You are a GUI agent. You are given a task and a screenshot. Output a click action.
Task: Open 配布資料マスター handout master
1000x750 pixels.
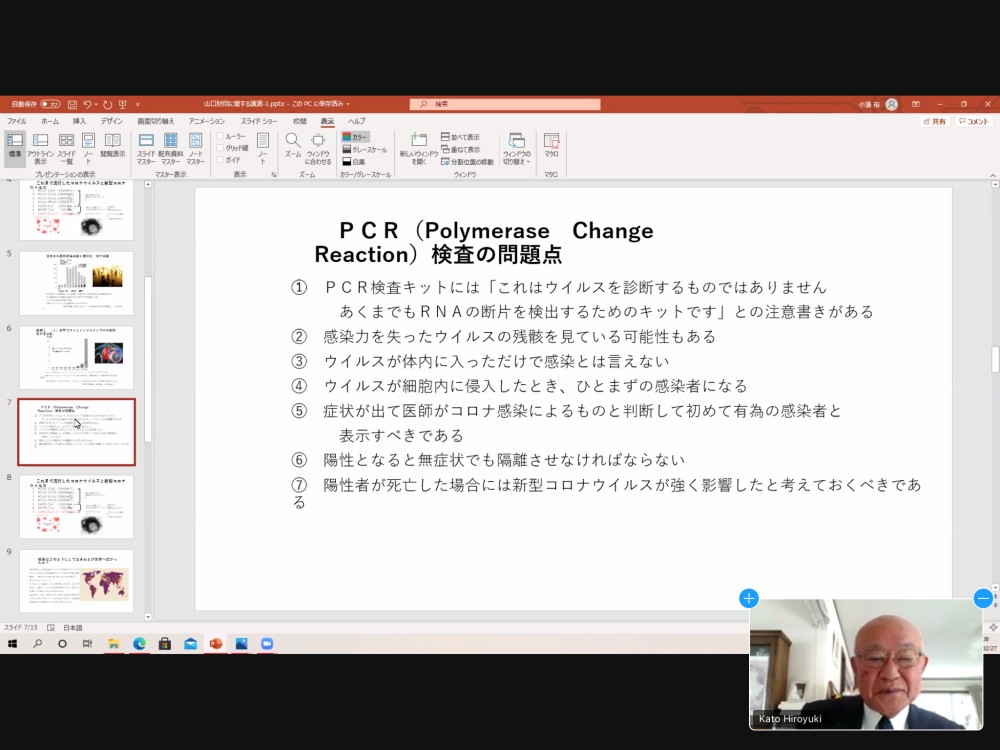(170, 147)
